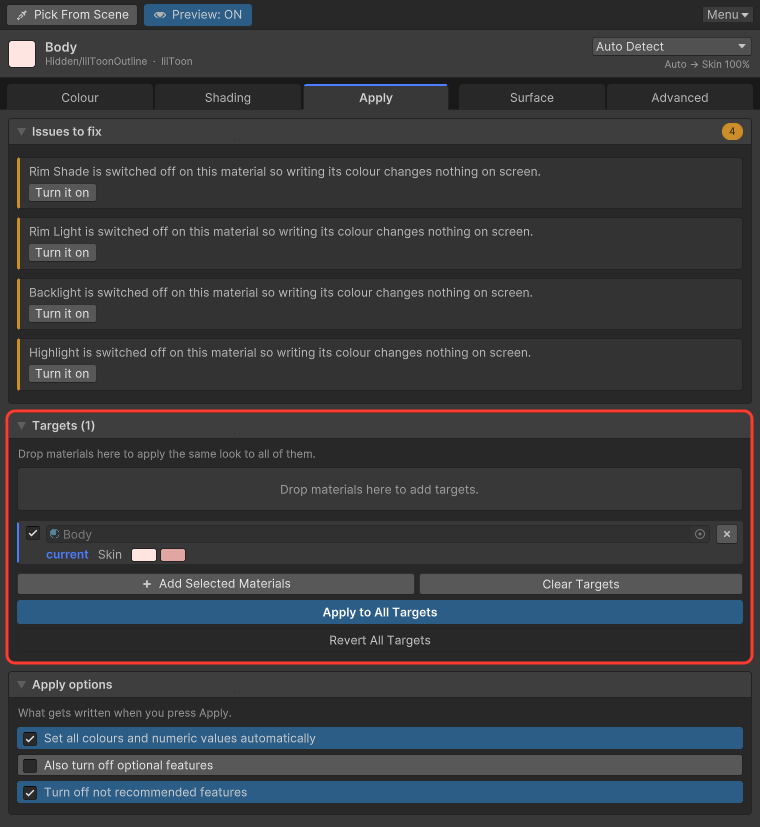Switch to the Colour tab
The height and width of the screenshot is (827, 760).
[80, 98]
